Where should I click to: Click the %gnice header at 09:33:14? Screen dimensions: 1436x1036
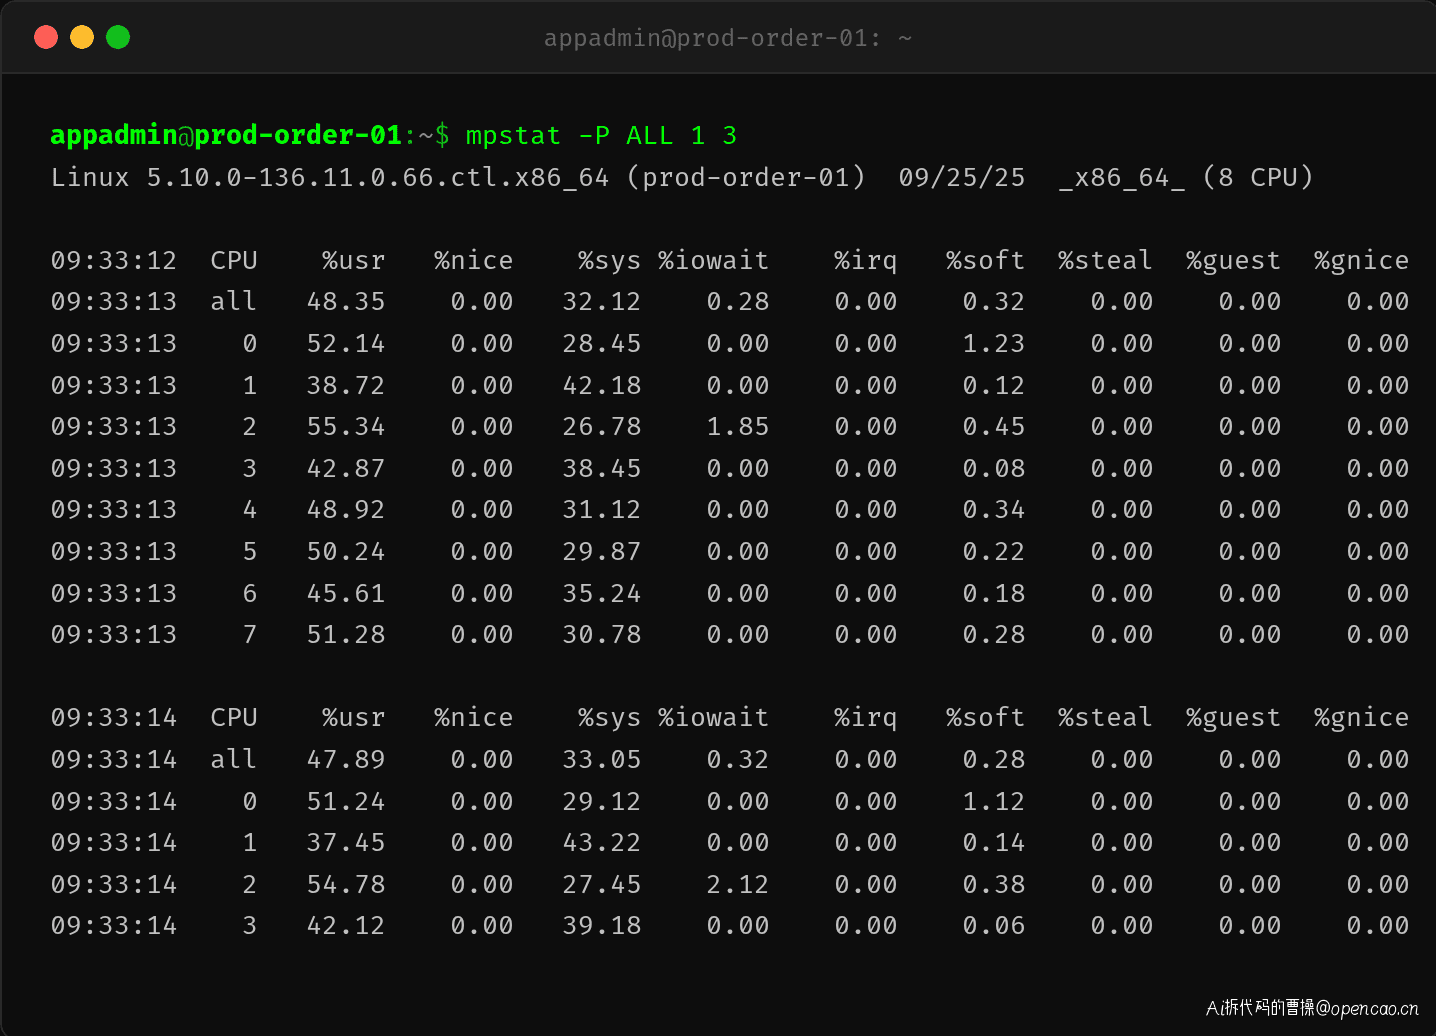(x=1361, y=717)
